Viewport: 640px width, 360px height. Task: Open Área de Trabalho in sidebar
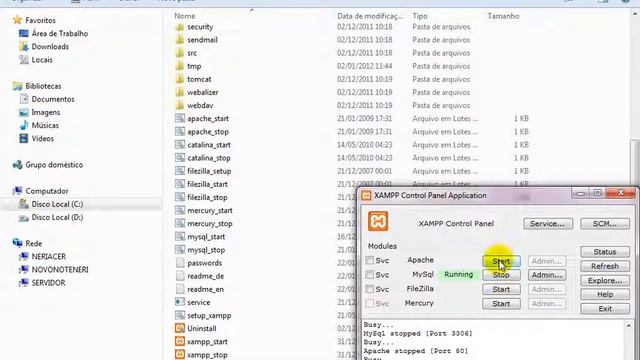60,33
